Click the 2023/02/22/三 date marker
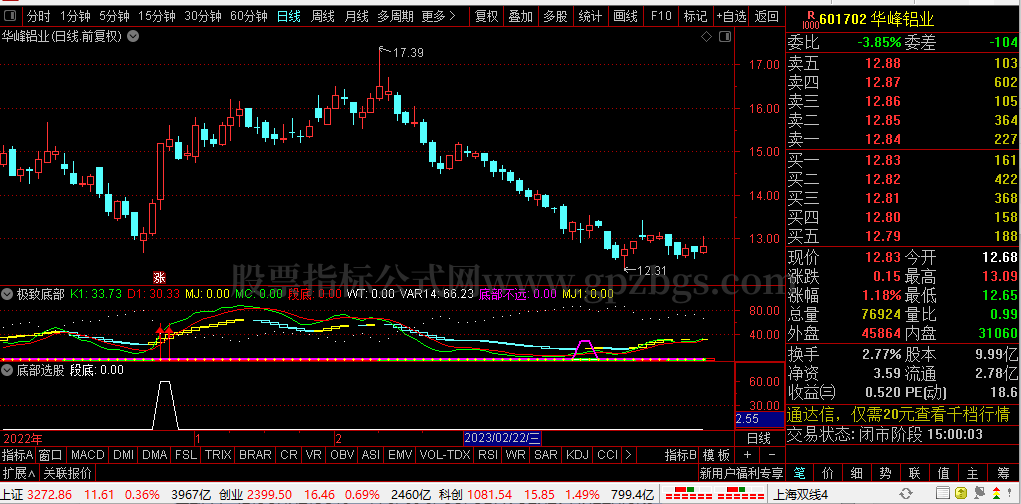The image size is (1021, 504). coord(502,437)
